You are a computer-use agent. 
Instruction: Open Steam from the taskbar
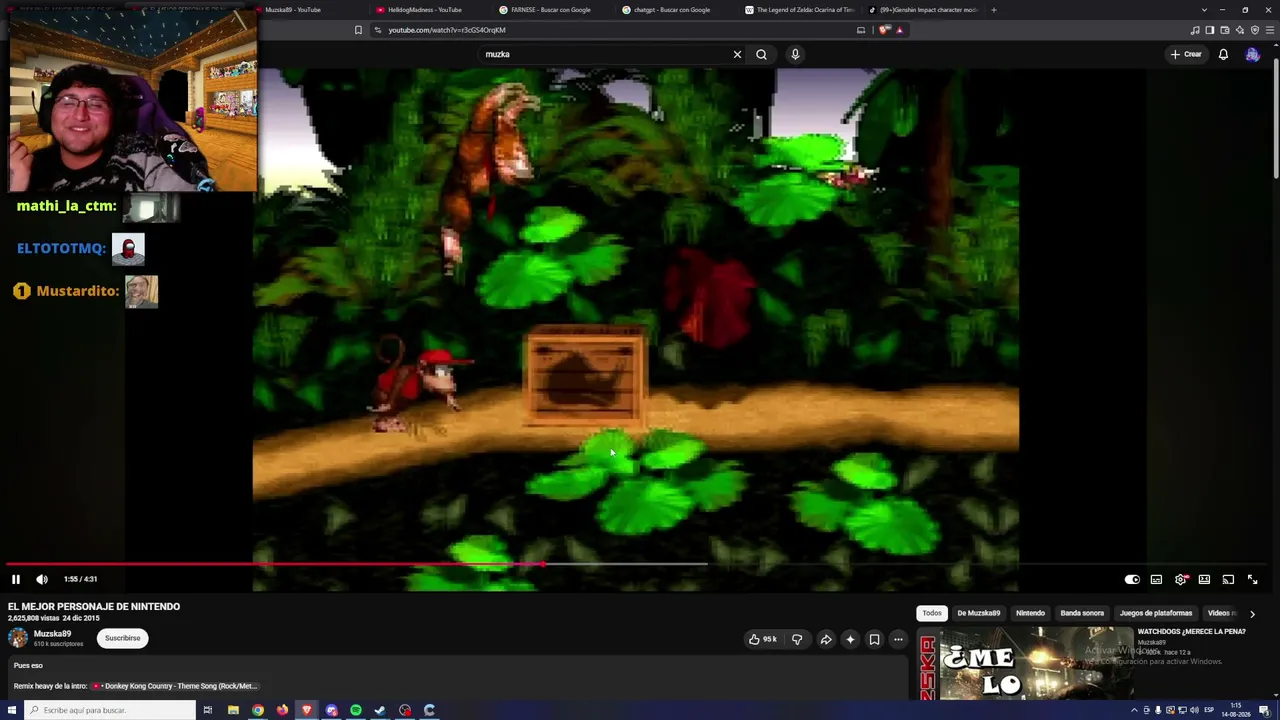380,710
